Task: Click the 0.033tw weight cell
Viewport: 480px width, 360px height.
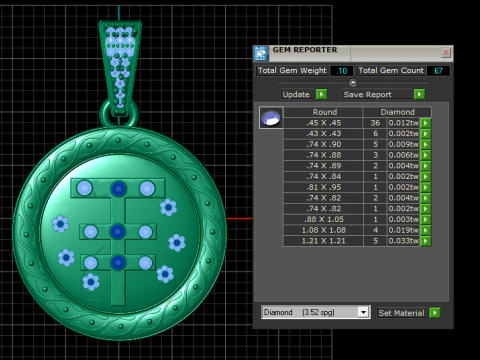Action: (403, 241)
